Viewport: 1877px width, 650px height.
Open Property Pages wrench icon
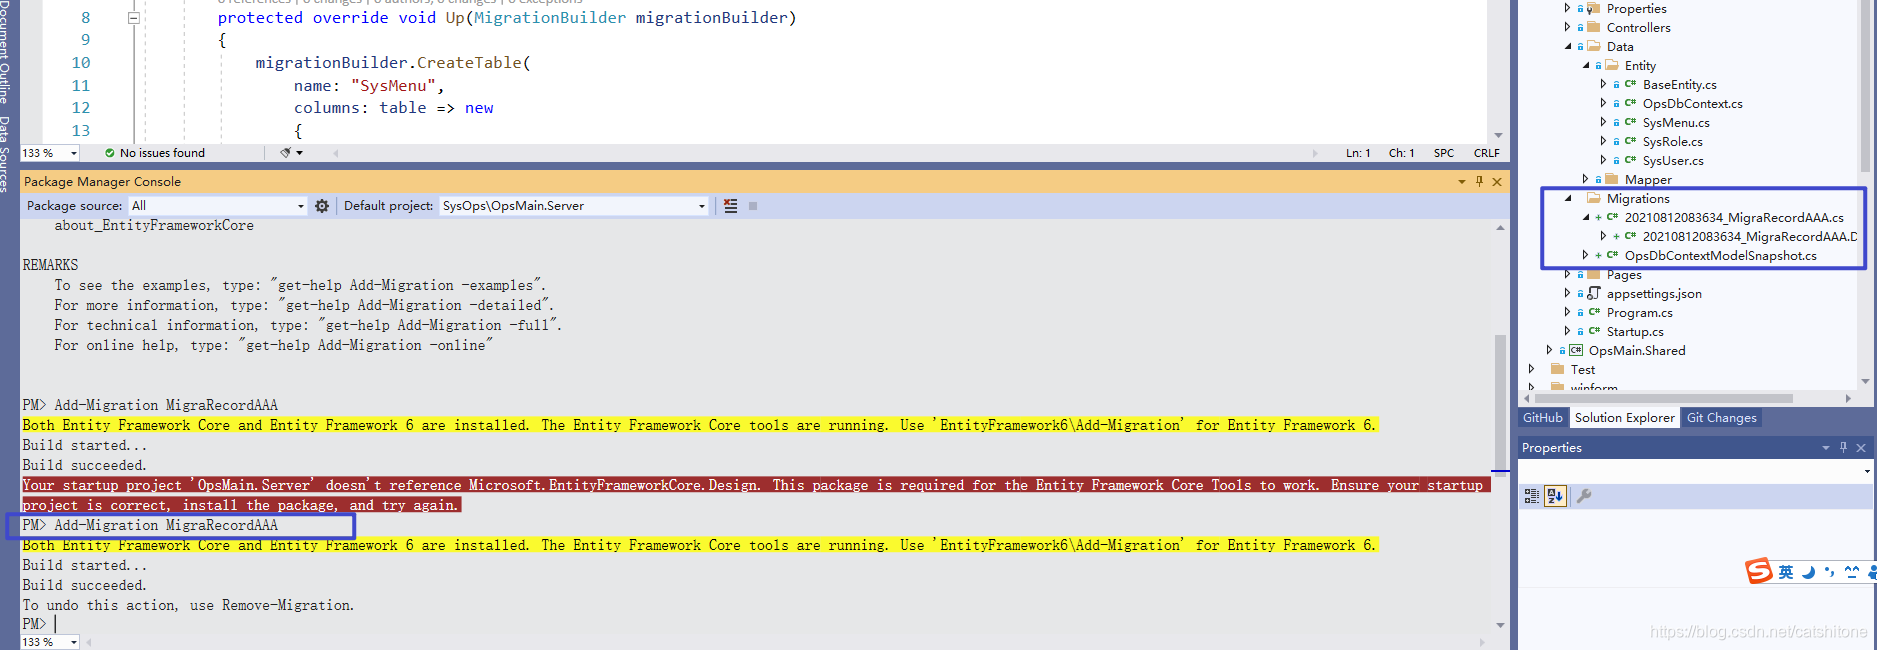pos(1584,496)
